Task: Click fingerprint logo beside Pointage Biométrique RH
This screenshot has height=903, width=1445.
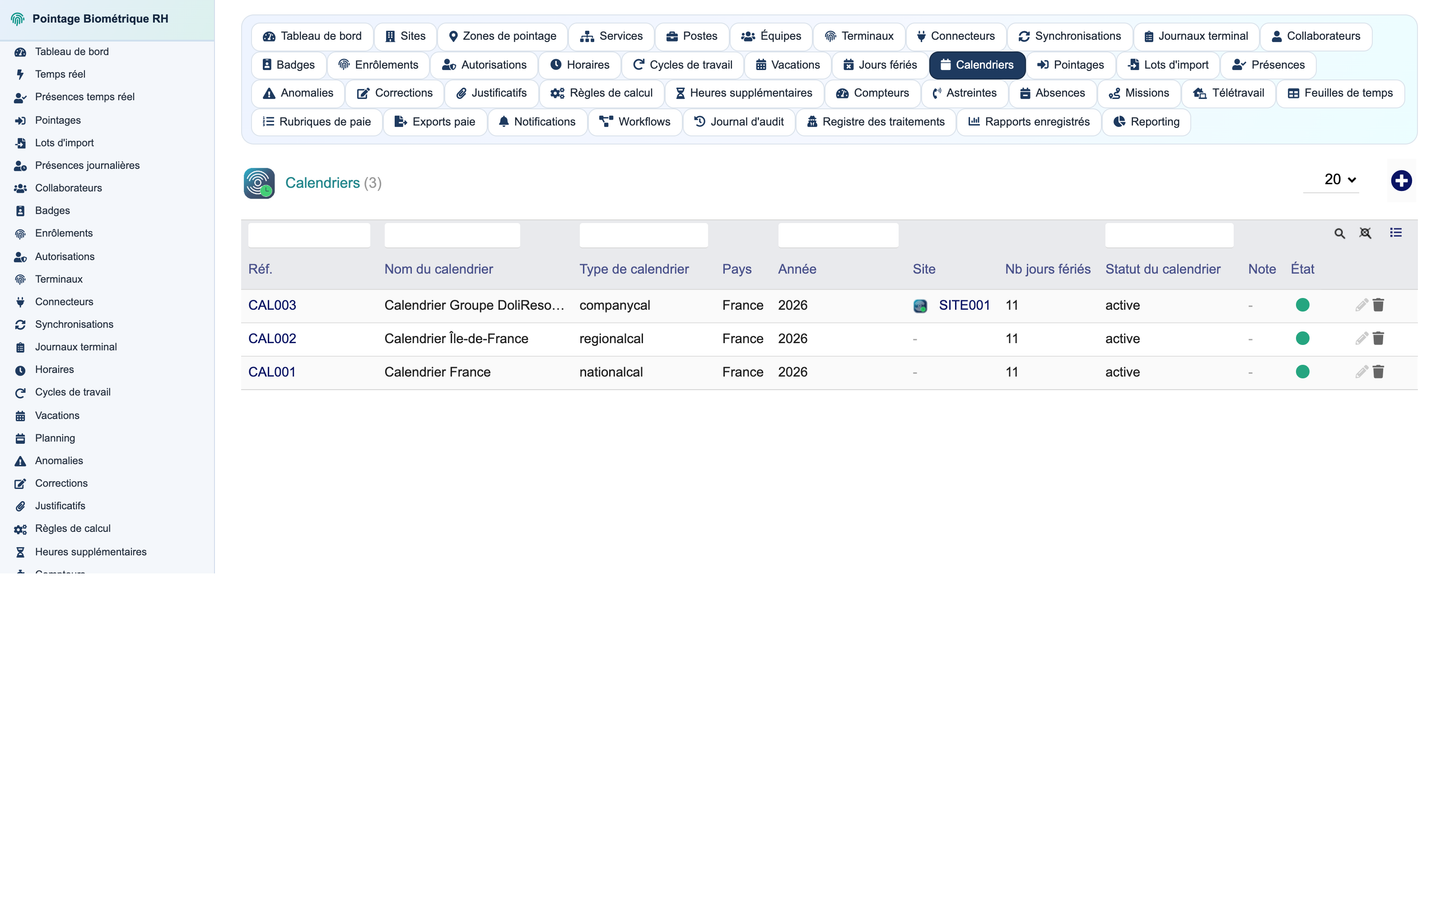Action: pyautogui.click(x=17, y=19)
